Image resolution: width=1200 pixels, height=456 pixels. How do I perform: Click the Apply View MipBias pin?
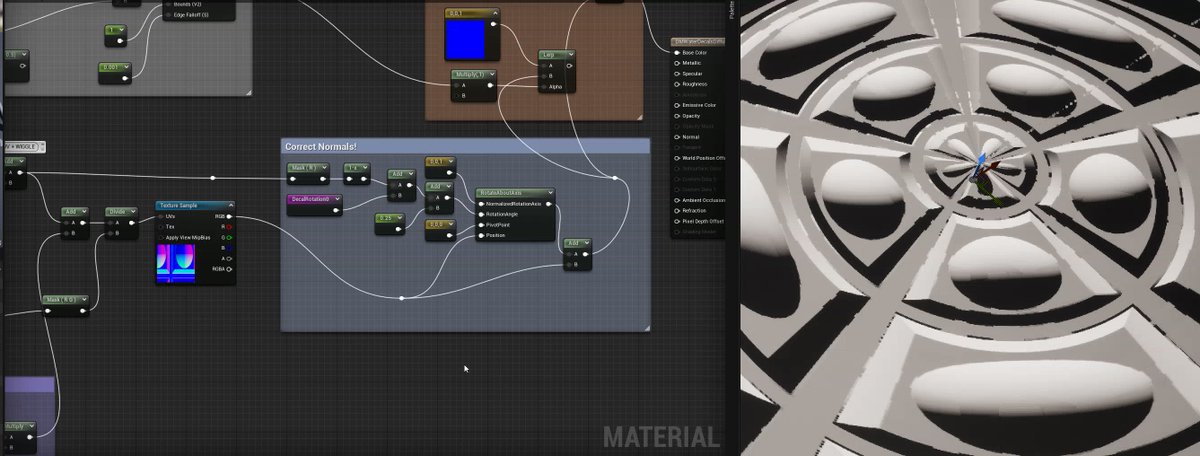coord(160,237)
